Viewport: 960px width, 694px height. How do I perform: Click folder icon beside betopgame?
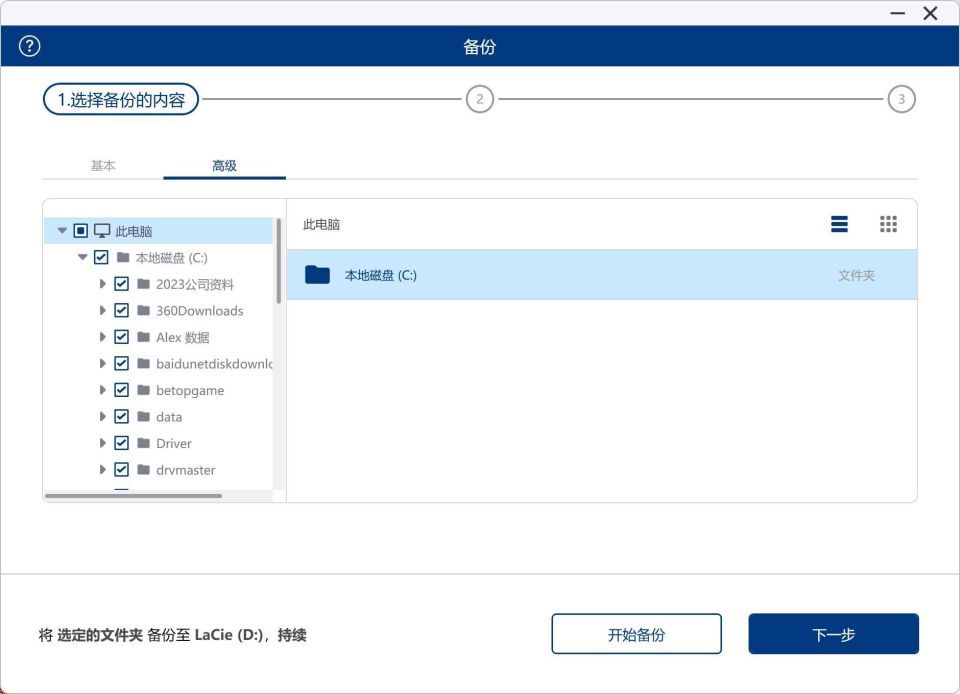[x=144, y=390]
